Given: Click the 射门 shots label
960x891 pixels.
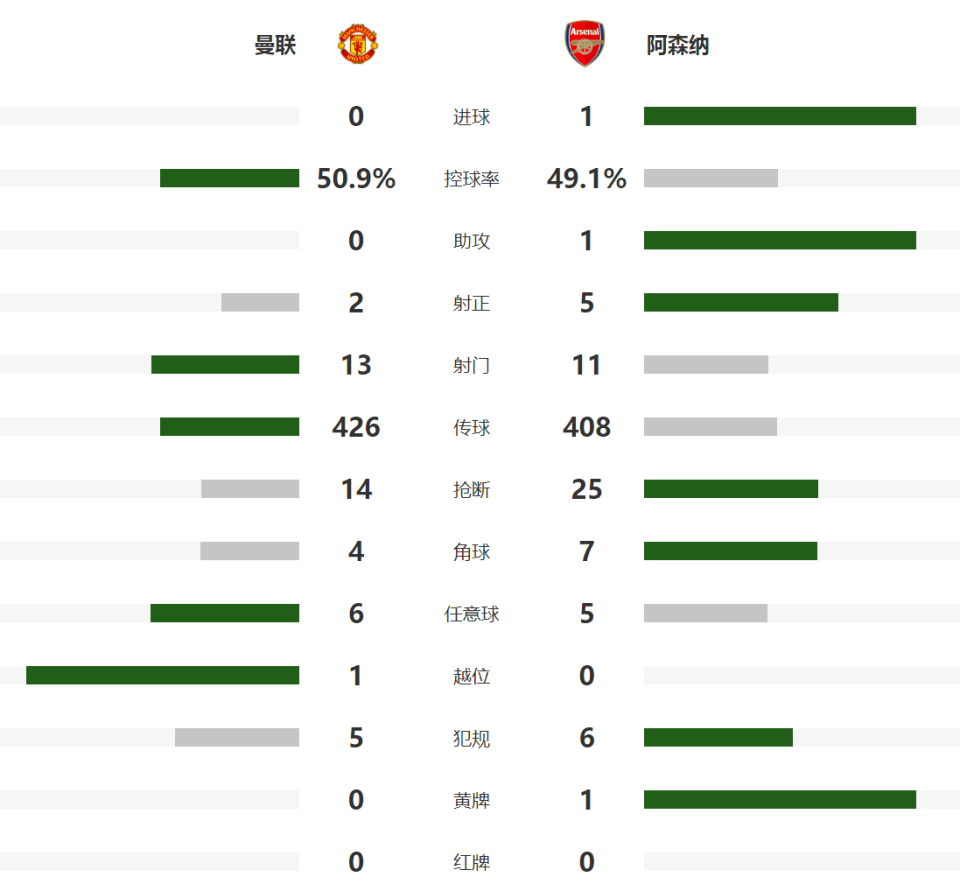Looking at the screenshot, I should point(471,366).
